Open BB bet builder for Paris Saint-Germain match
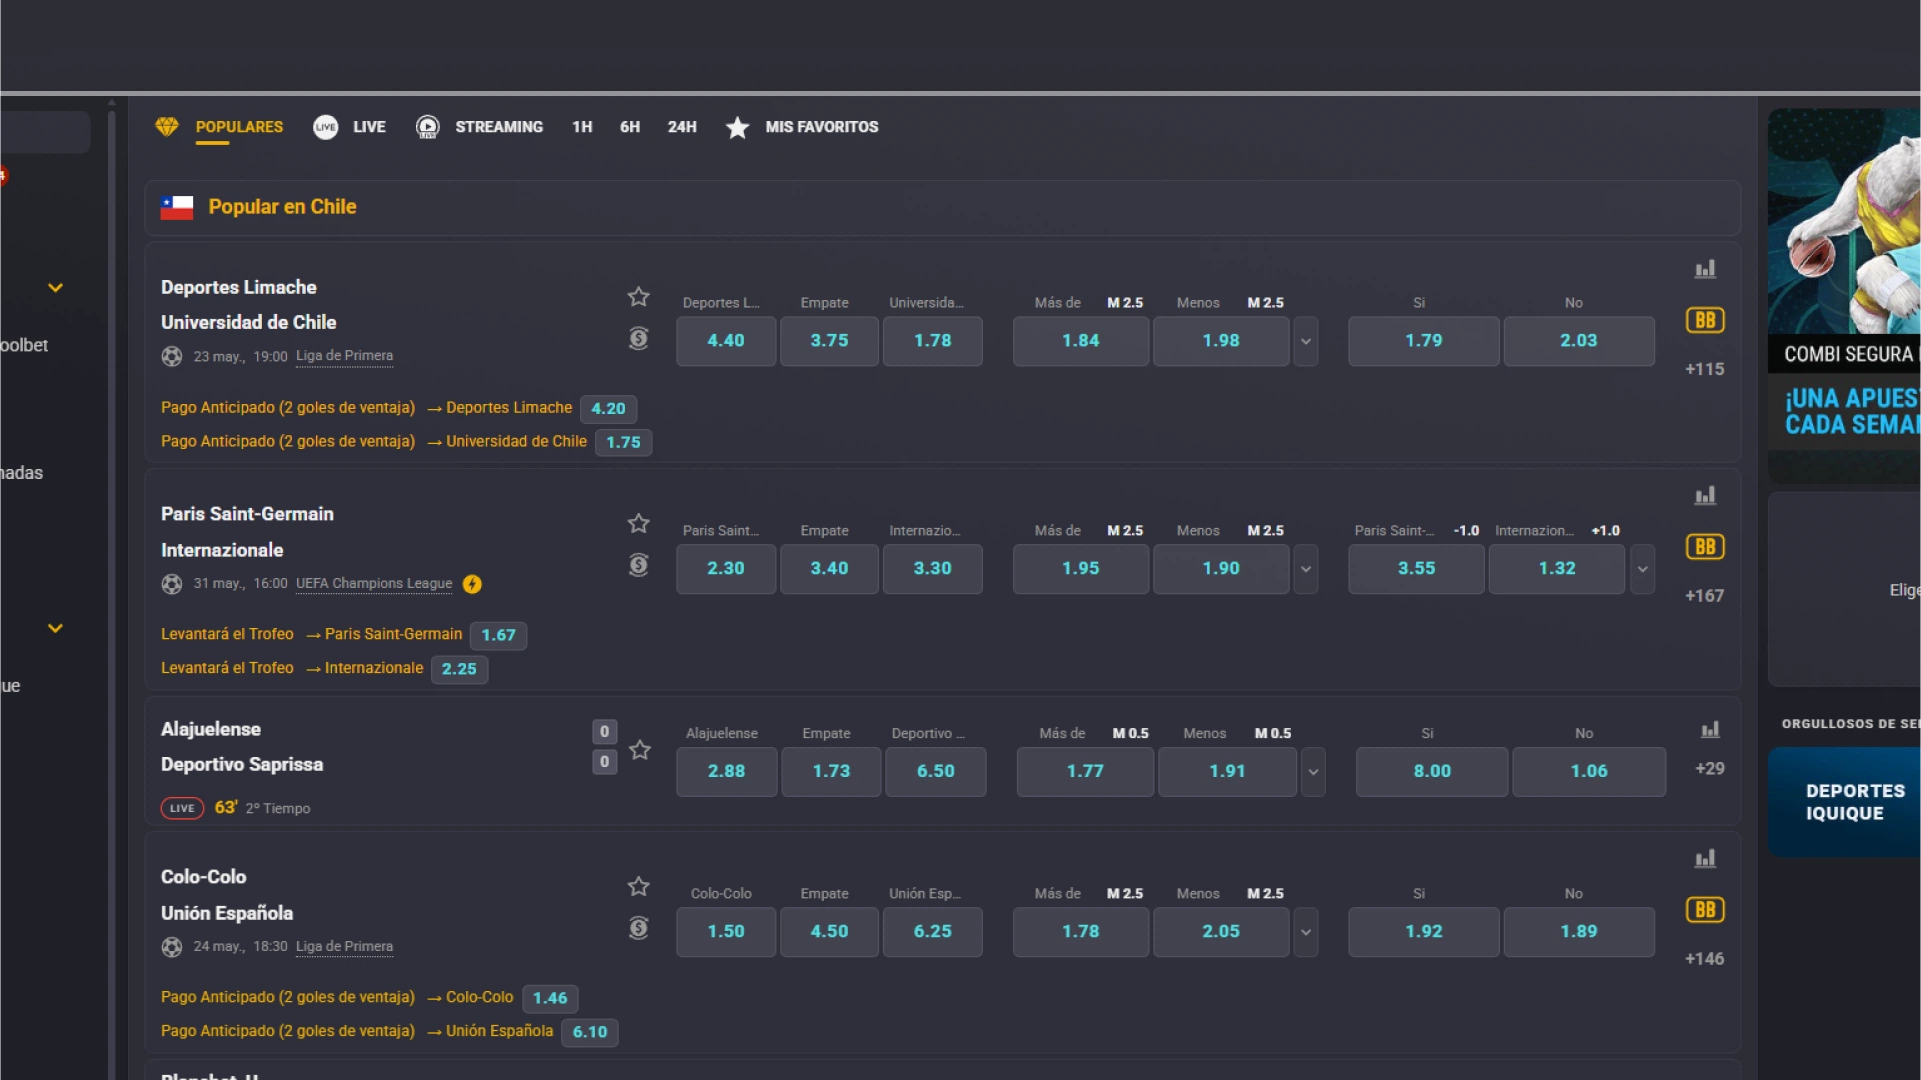 (x=1705, y=547)
